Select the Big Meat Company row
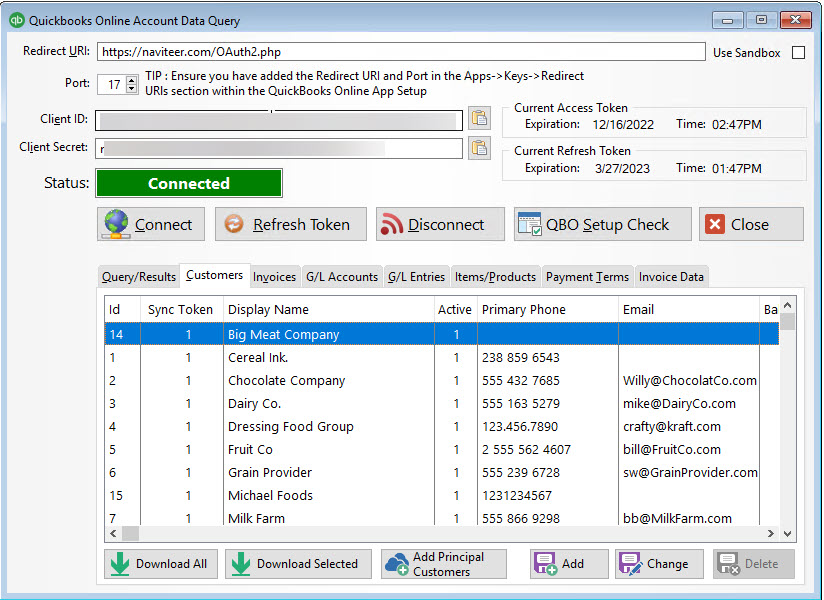 (x=441, y=334)
